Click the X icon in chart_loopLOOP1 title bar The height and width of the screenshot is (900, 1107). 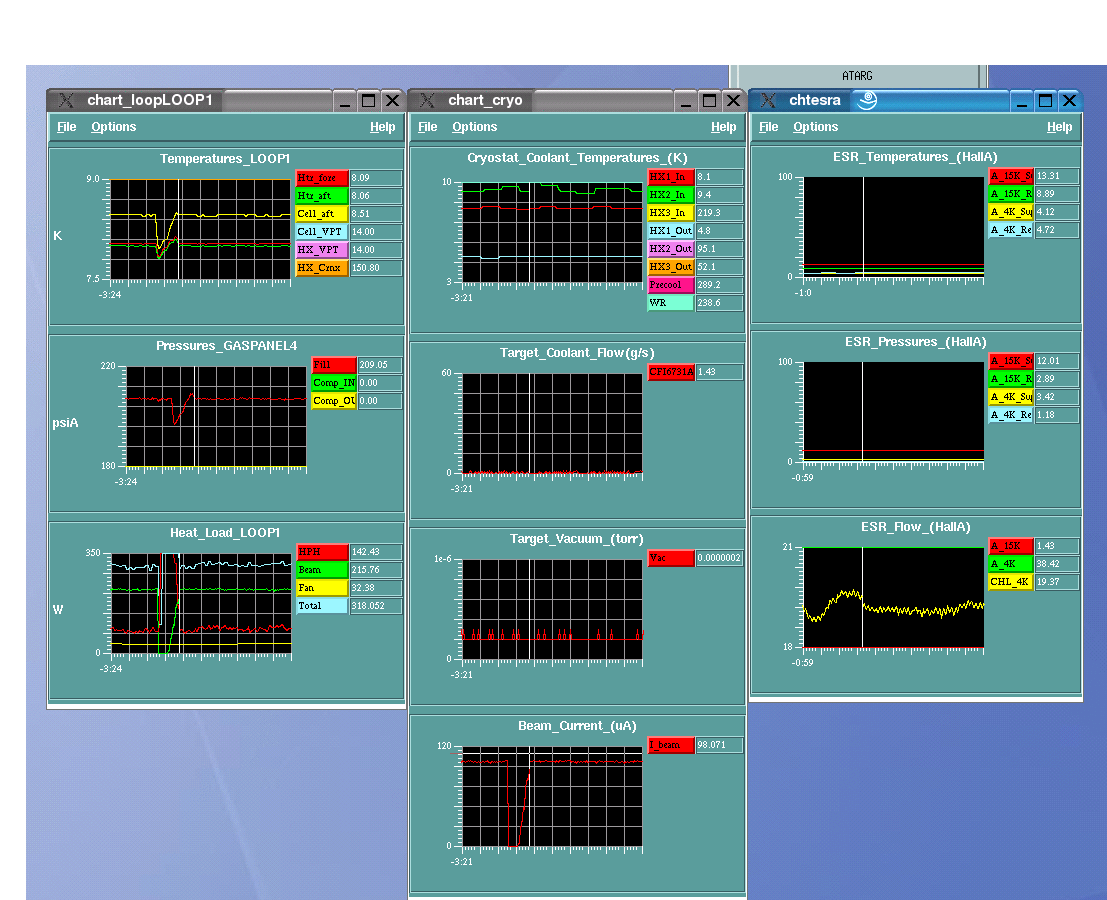[66, 100]
